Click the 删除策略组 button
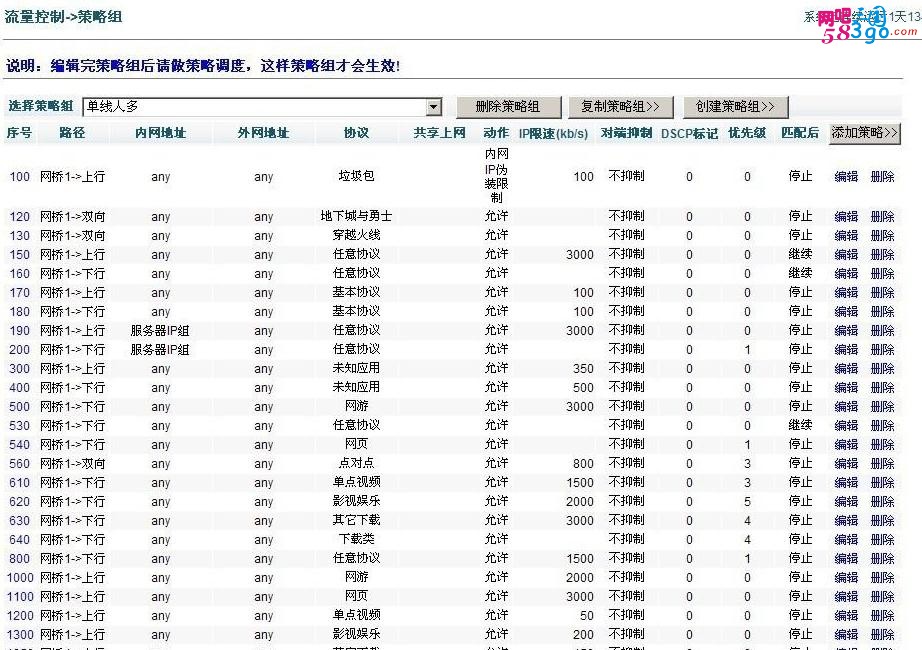This screenshot has height=650, width=922. [x=508, y=106]
